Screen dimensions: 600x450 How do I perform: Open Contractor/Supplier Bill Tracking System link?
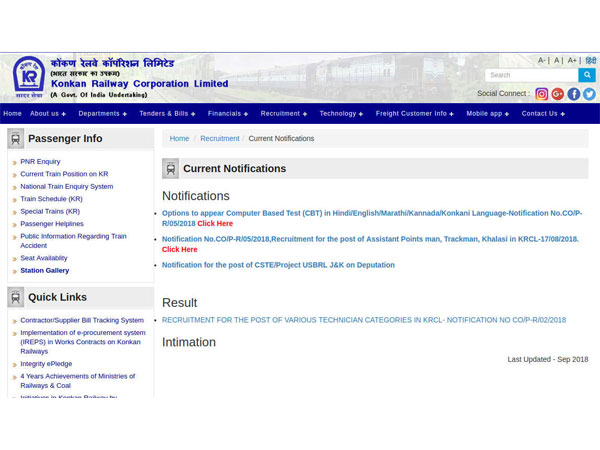click(x=82, y=320)
